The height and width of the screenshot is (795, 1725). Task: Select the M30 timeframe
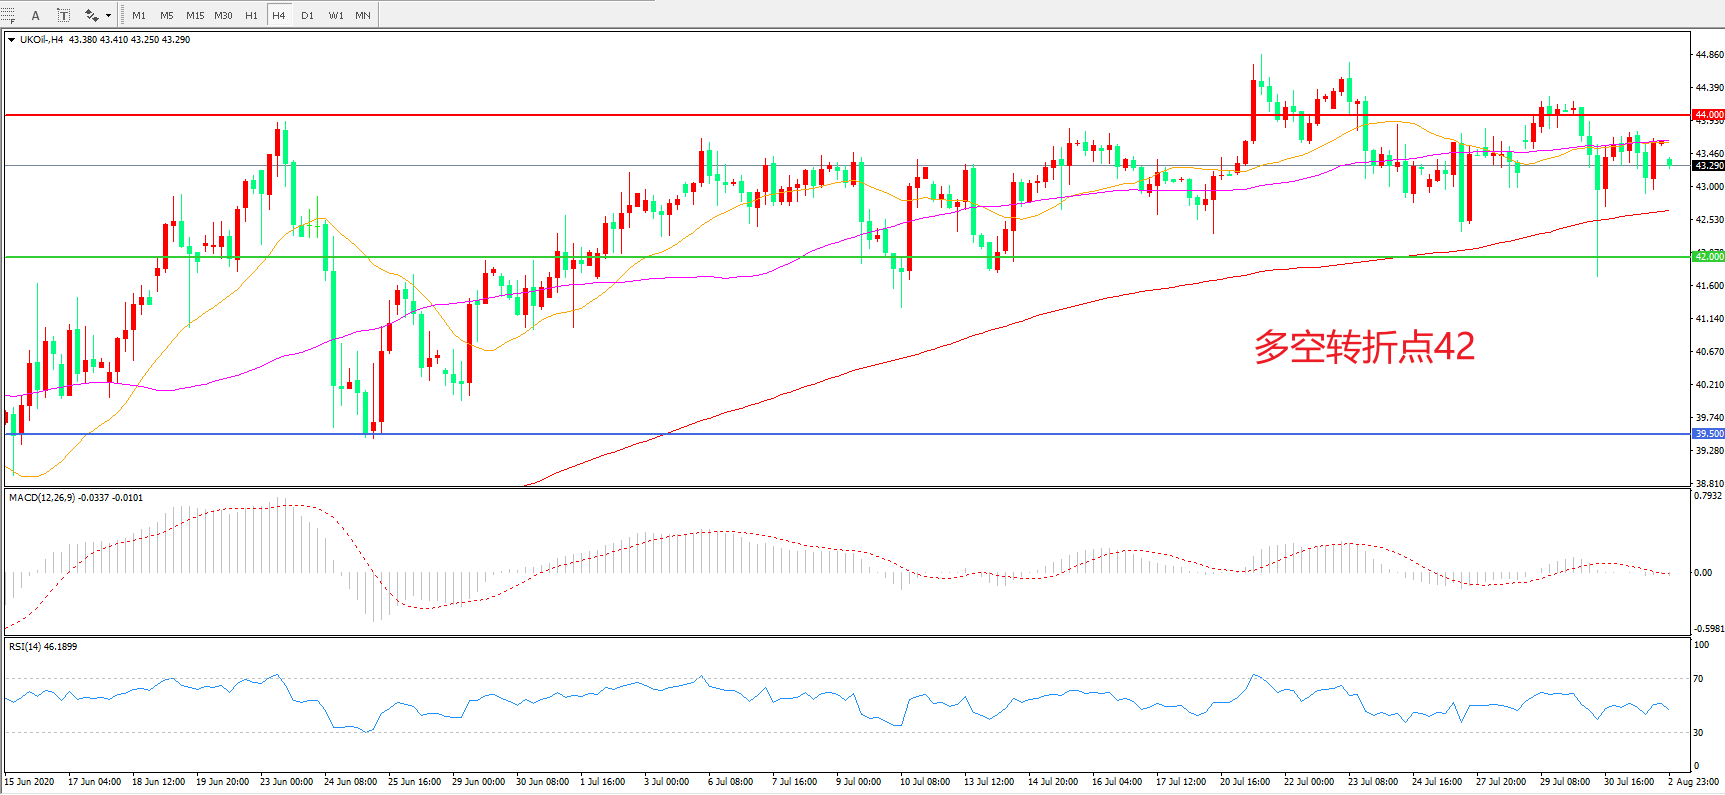pyautogui.click(x=223, y=15)
